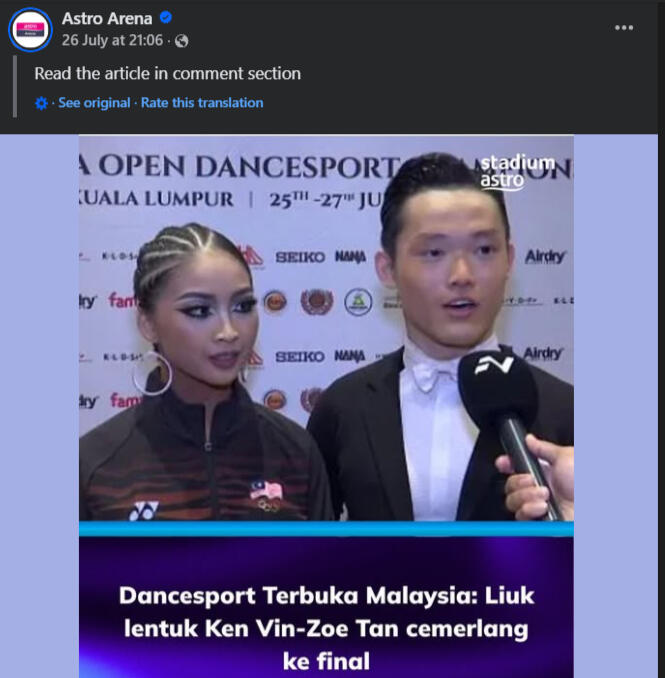The image size is (665, 678).
Task: Click the woman's hoop earring
Action: (x=152, y=374)
